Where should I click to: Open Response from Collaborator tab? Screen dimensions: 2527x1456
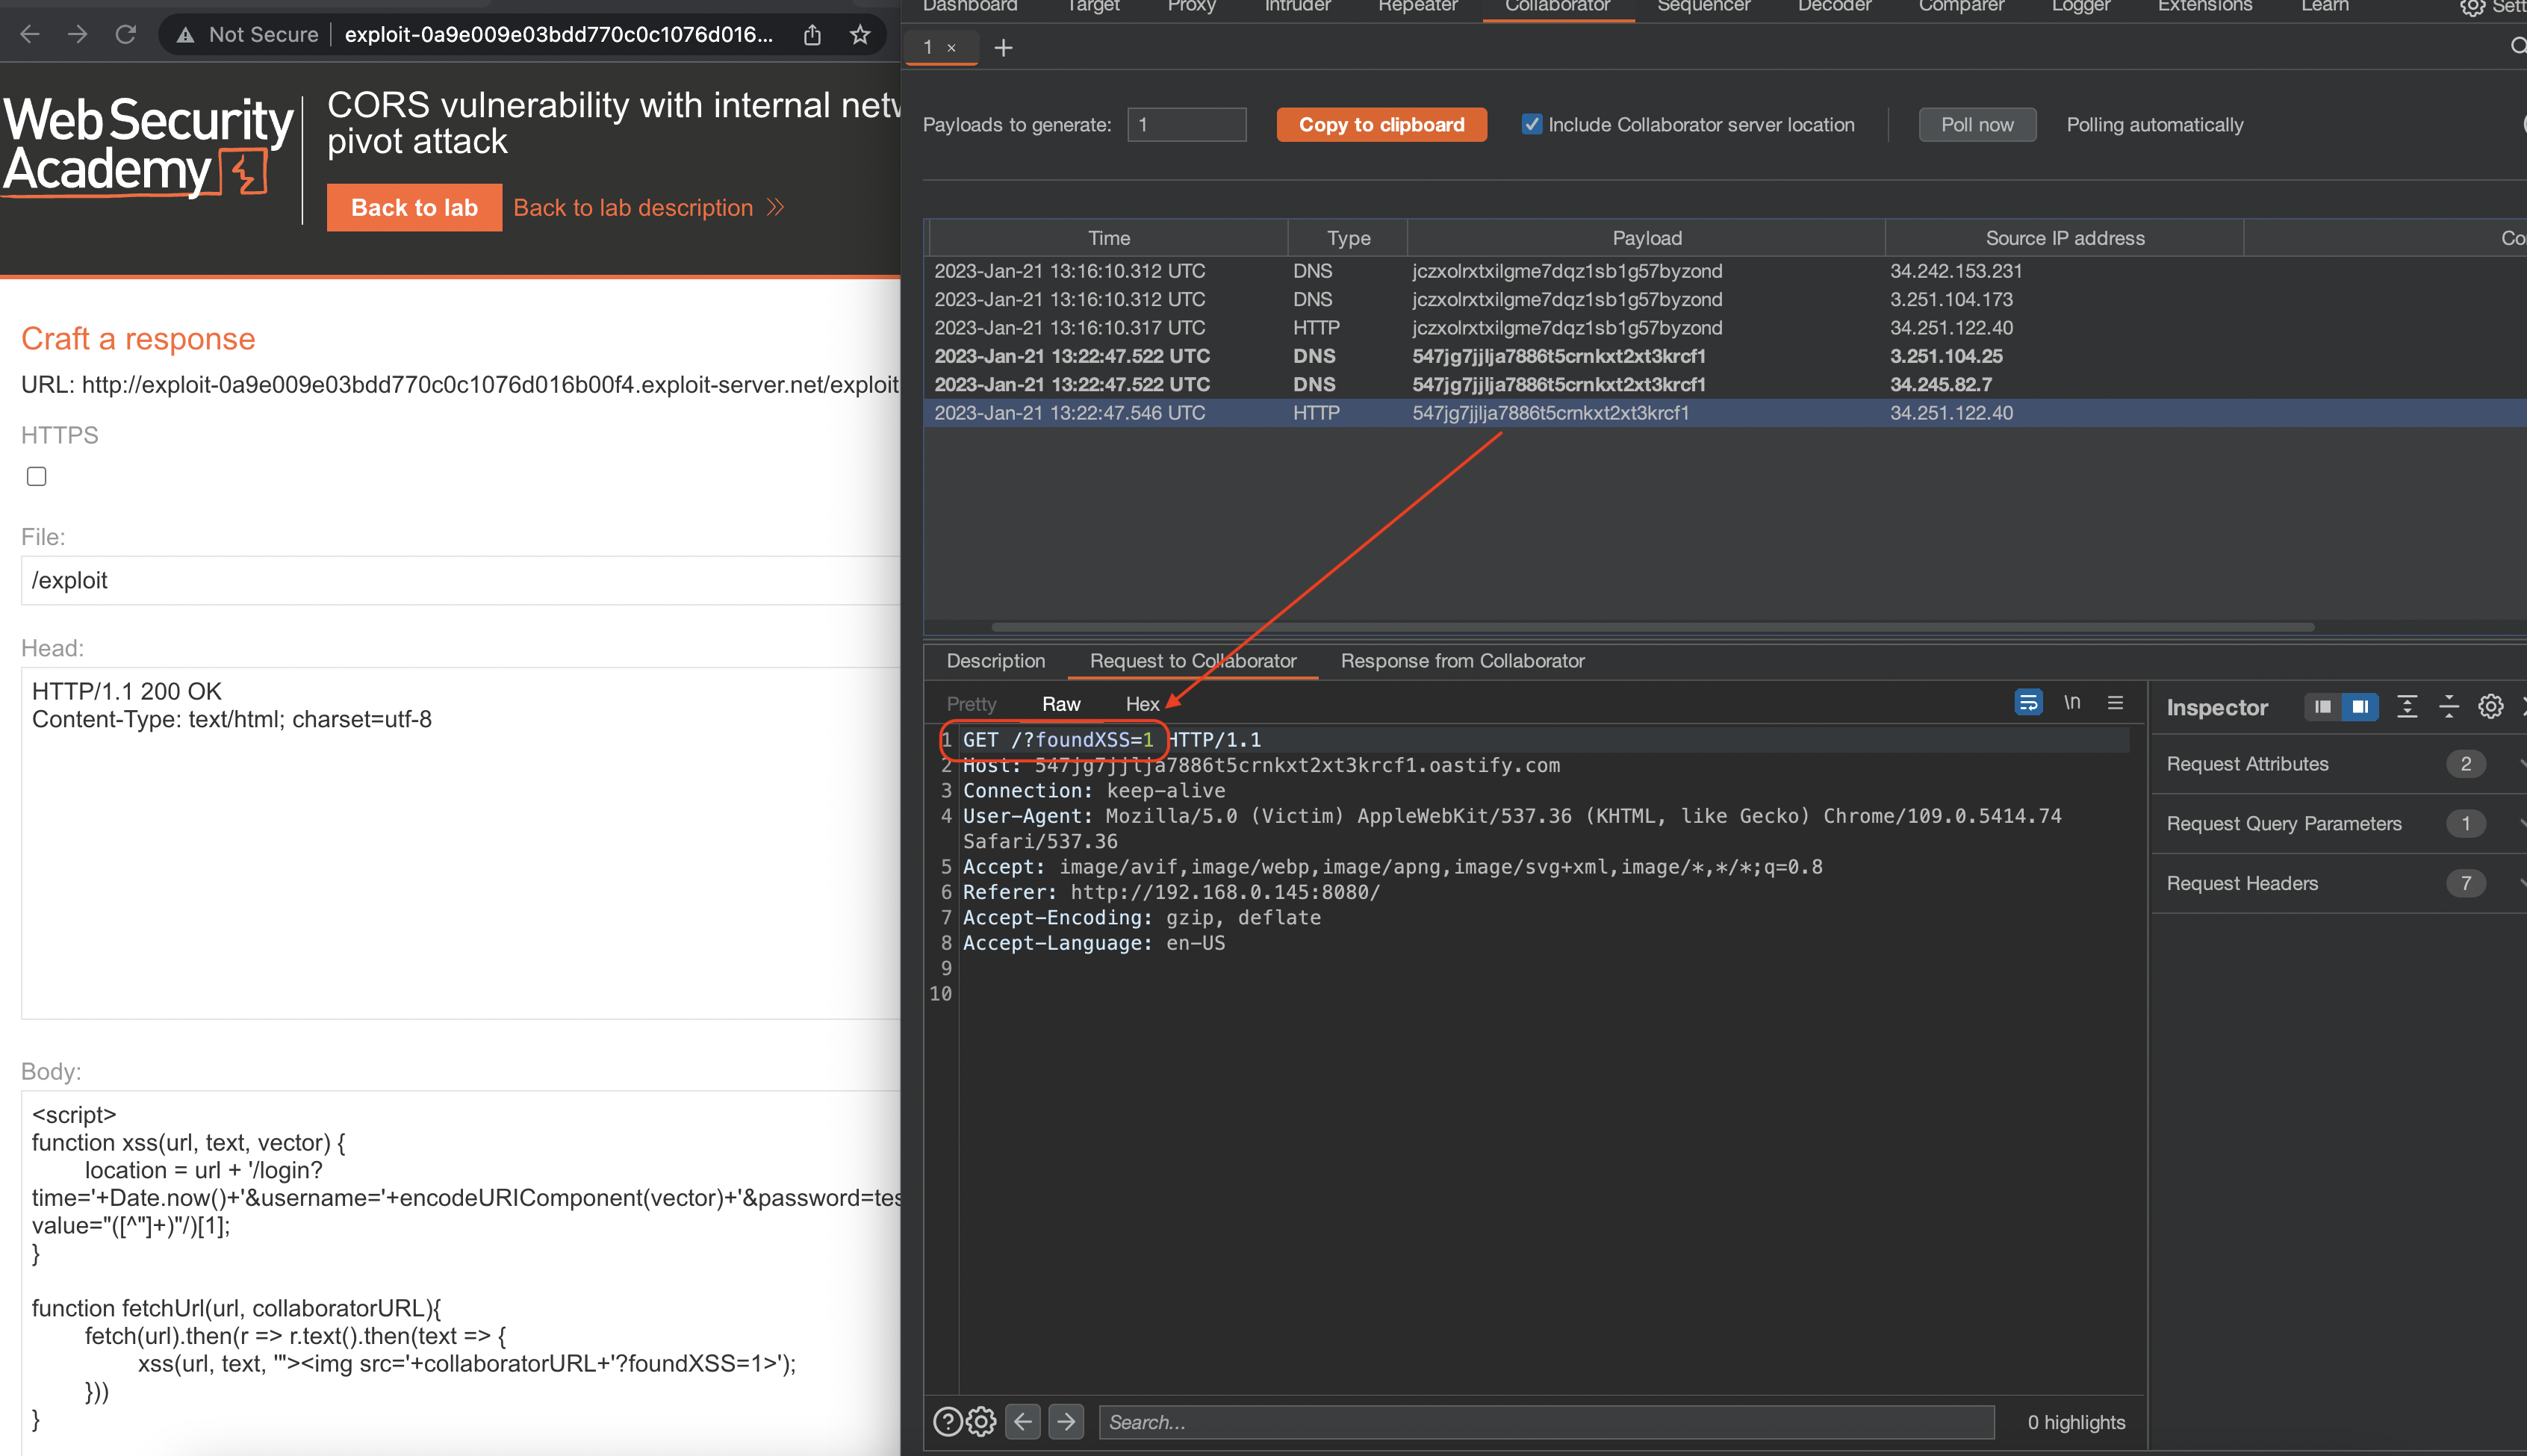click(x=1462, y=661)
